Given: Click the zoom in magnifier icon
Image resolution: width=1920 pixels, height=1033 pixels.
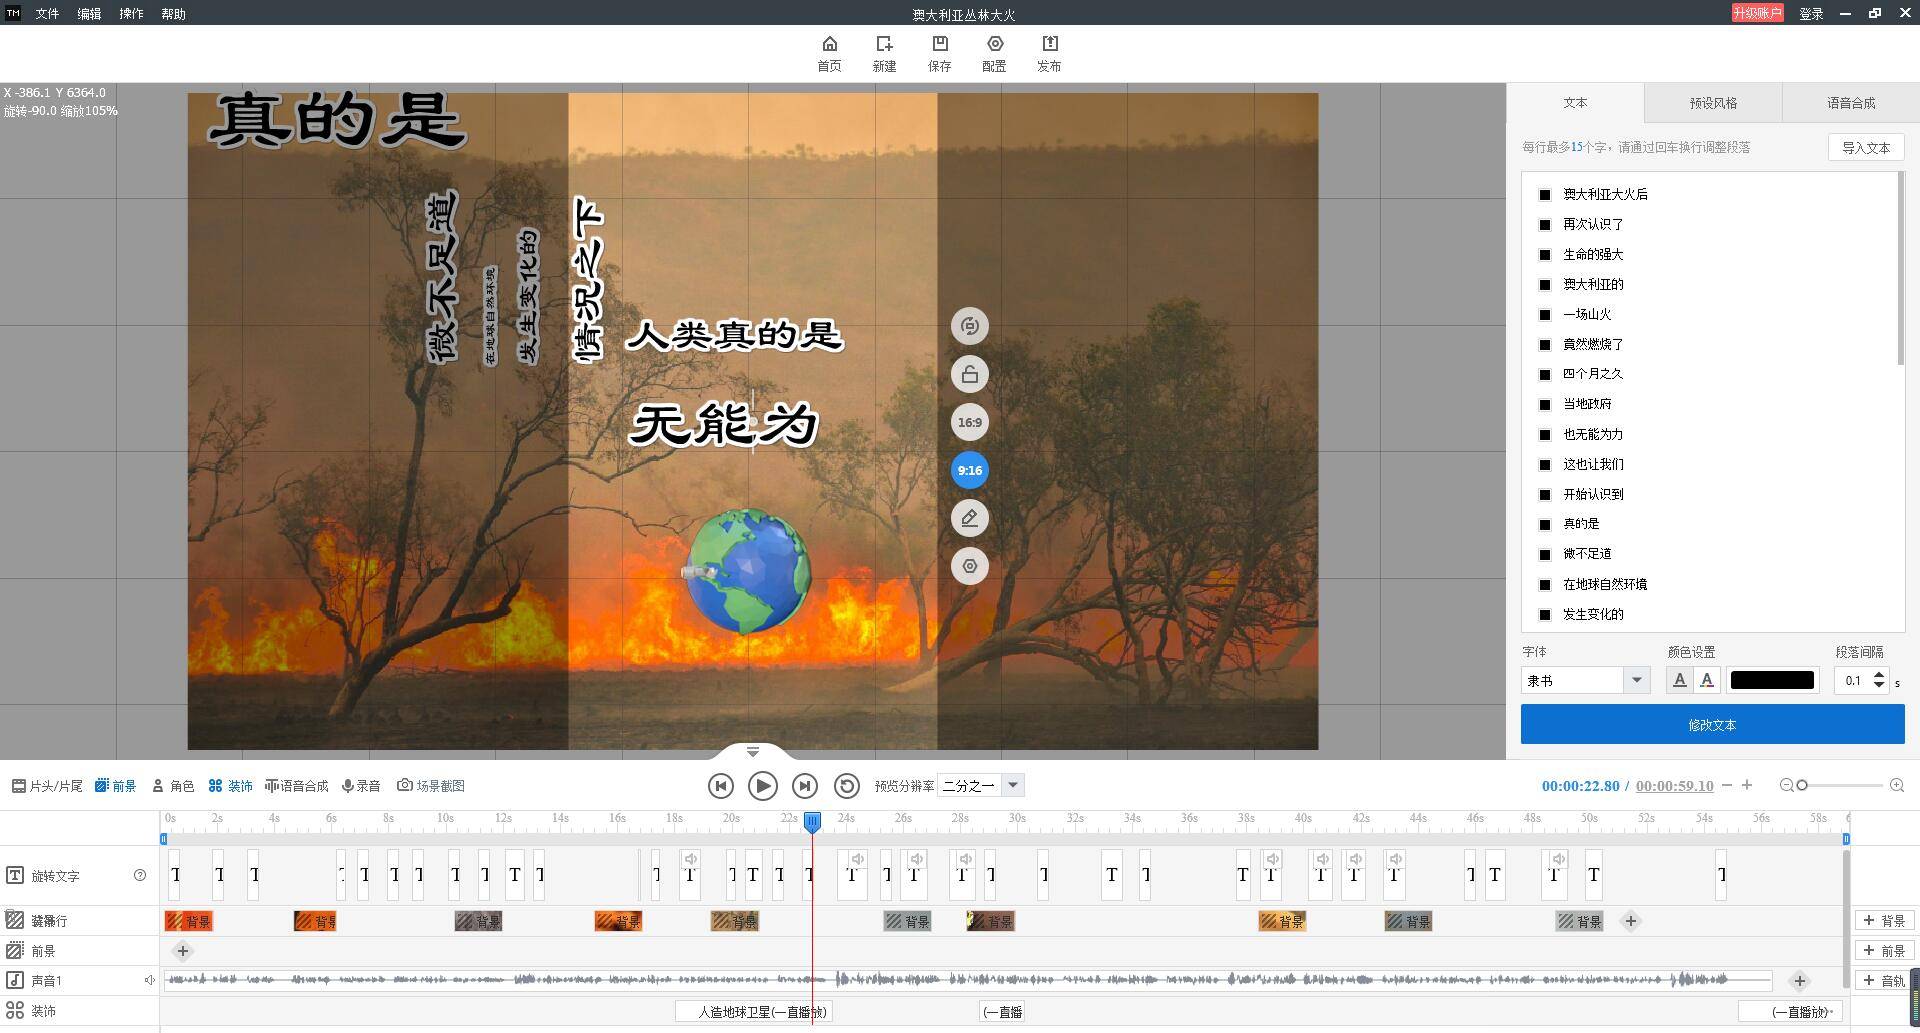Looking at the screenshot, I should coord(1897,786).
